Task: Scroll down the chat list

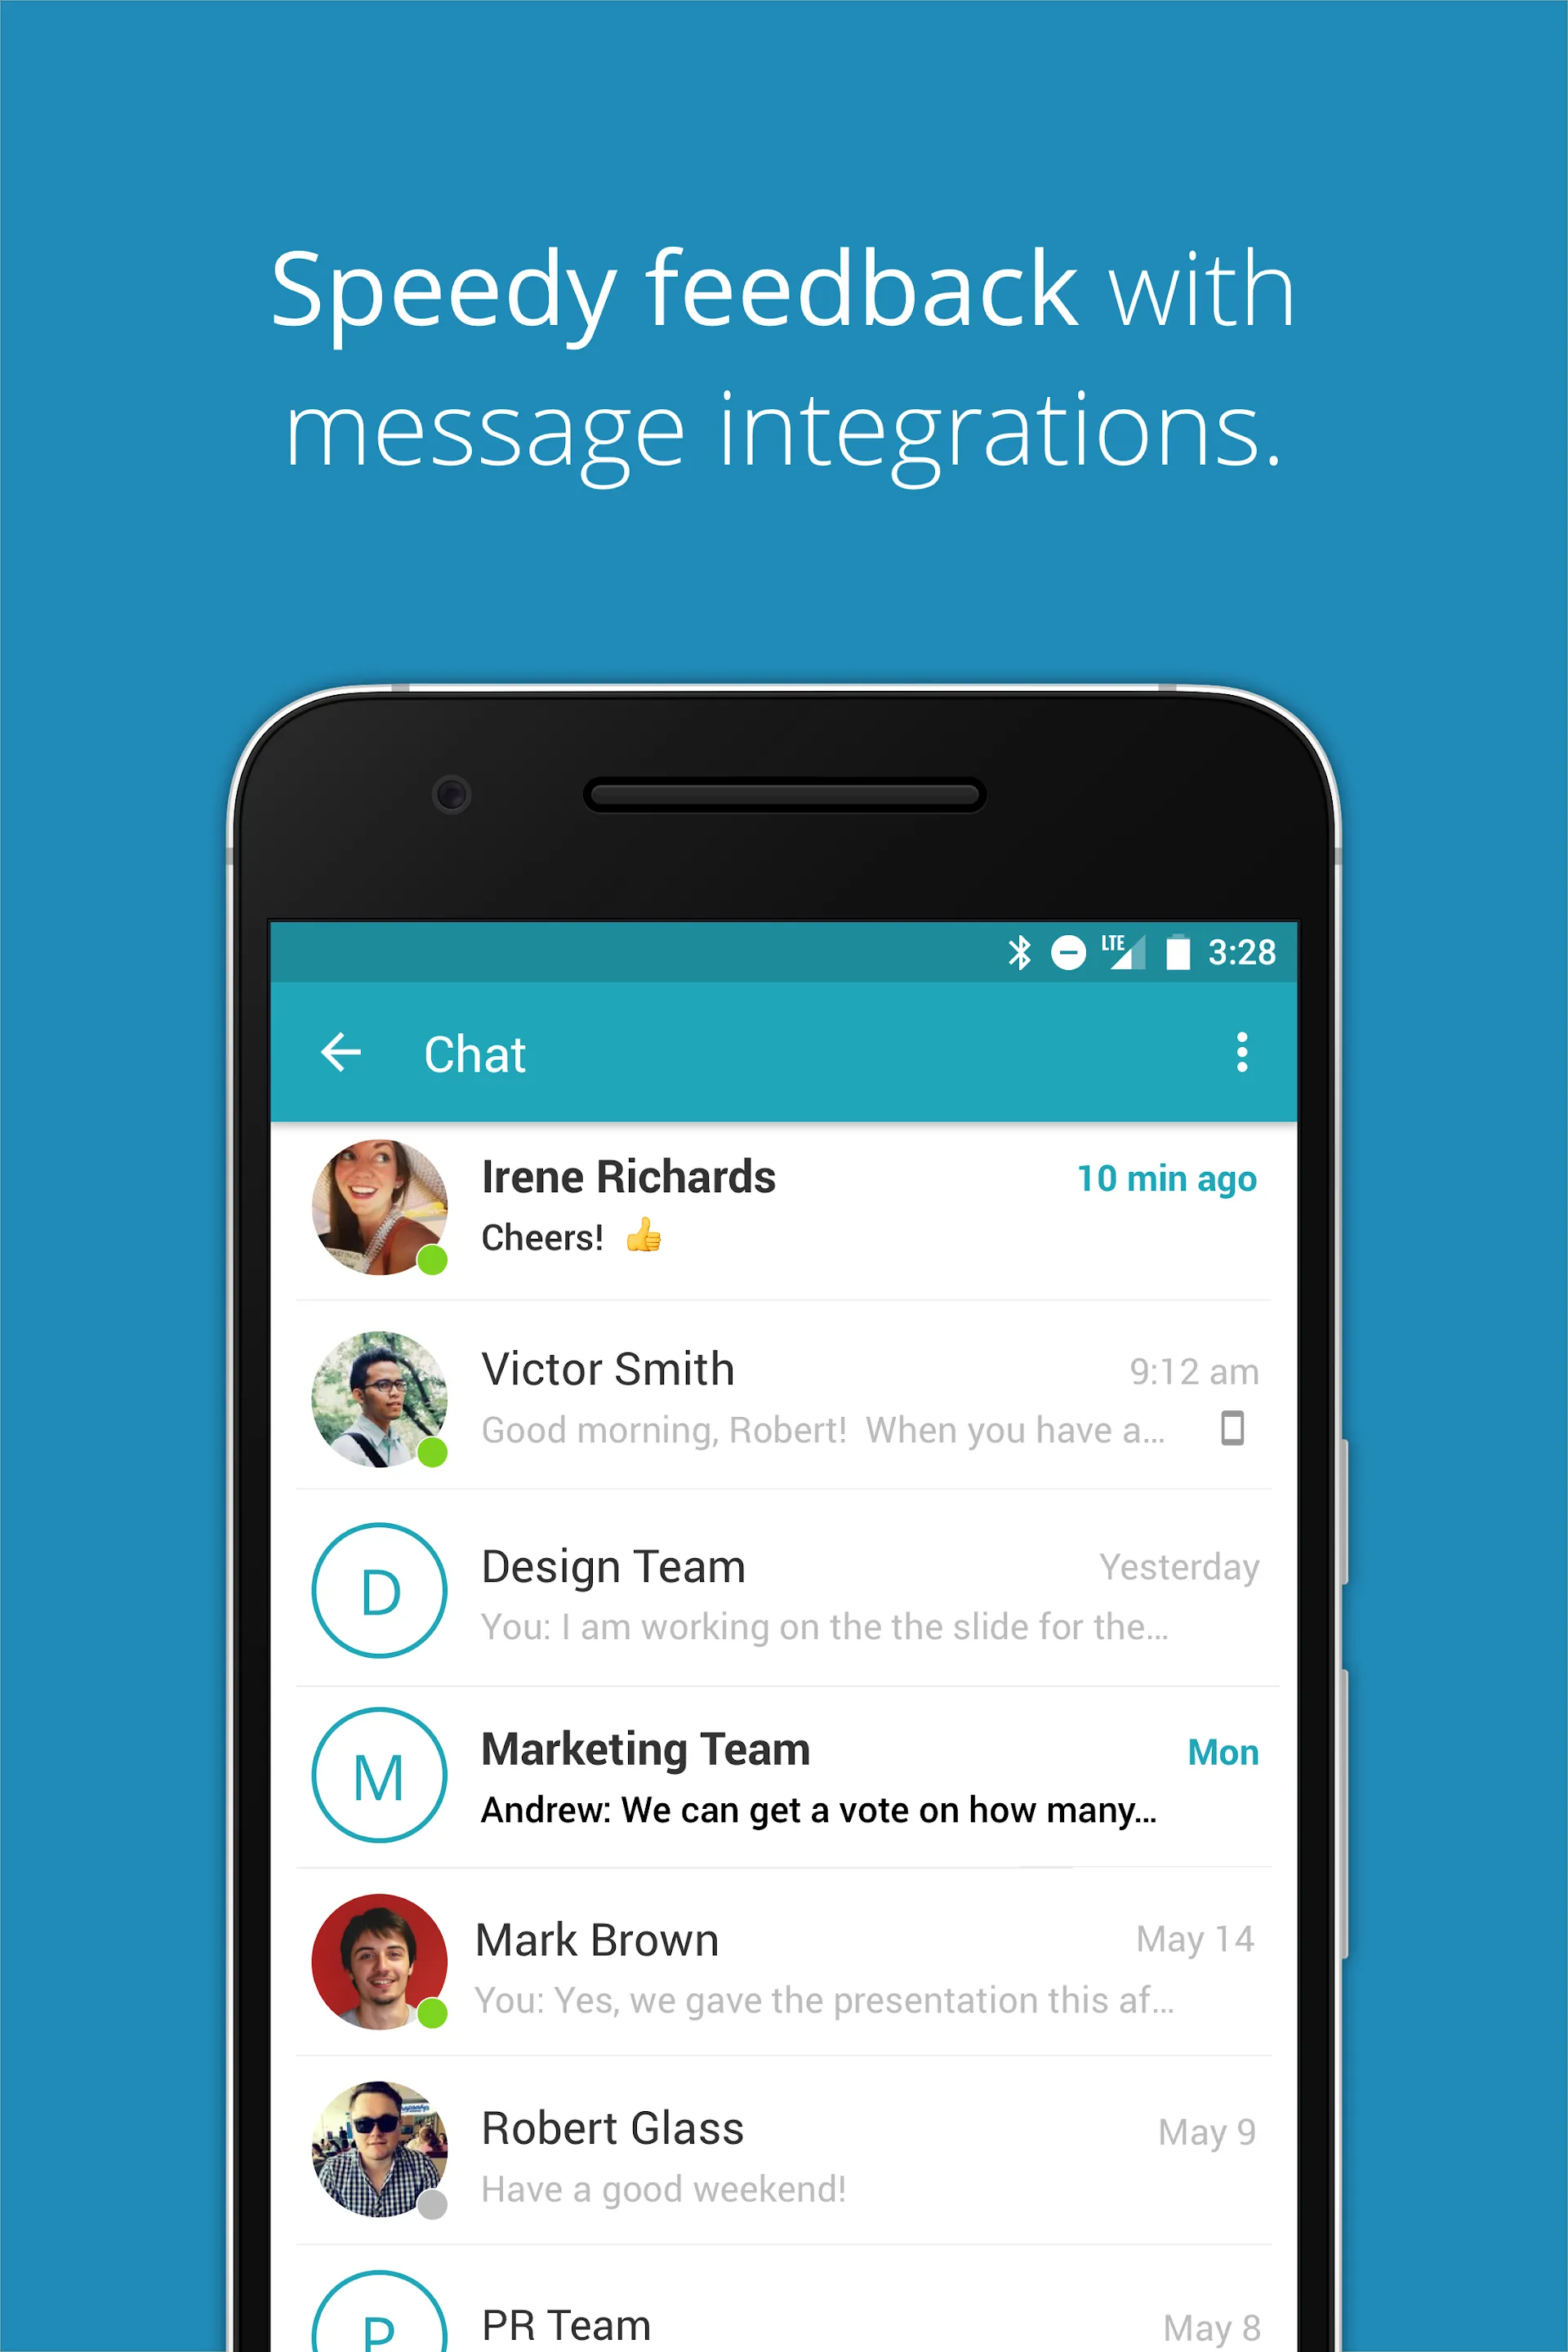Action: (x=784, y=1750)
